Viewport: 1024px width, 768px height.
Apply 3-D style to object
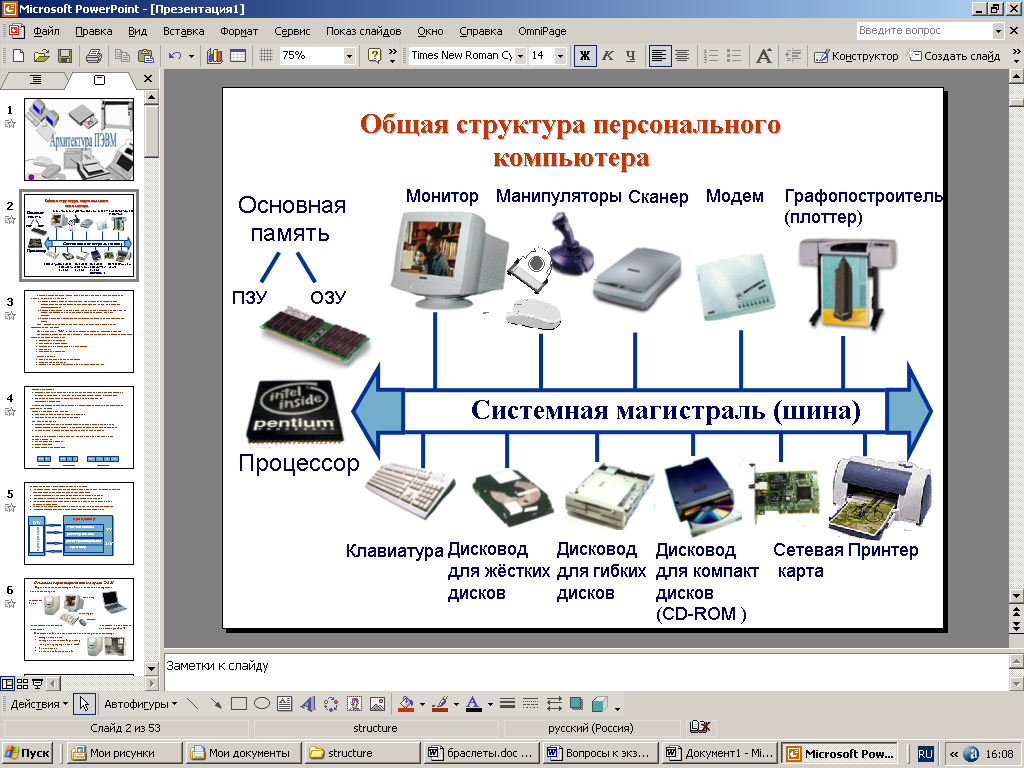(x=600, y=703)
